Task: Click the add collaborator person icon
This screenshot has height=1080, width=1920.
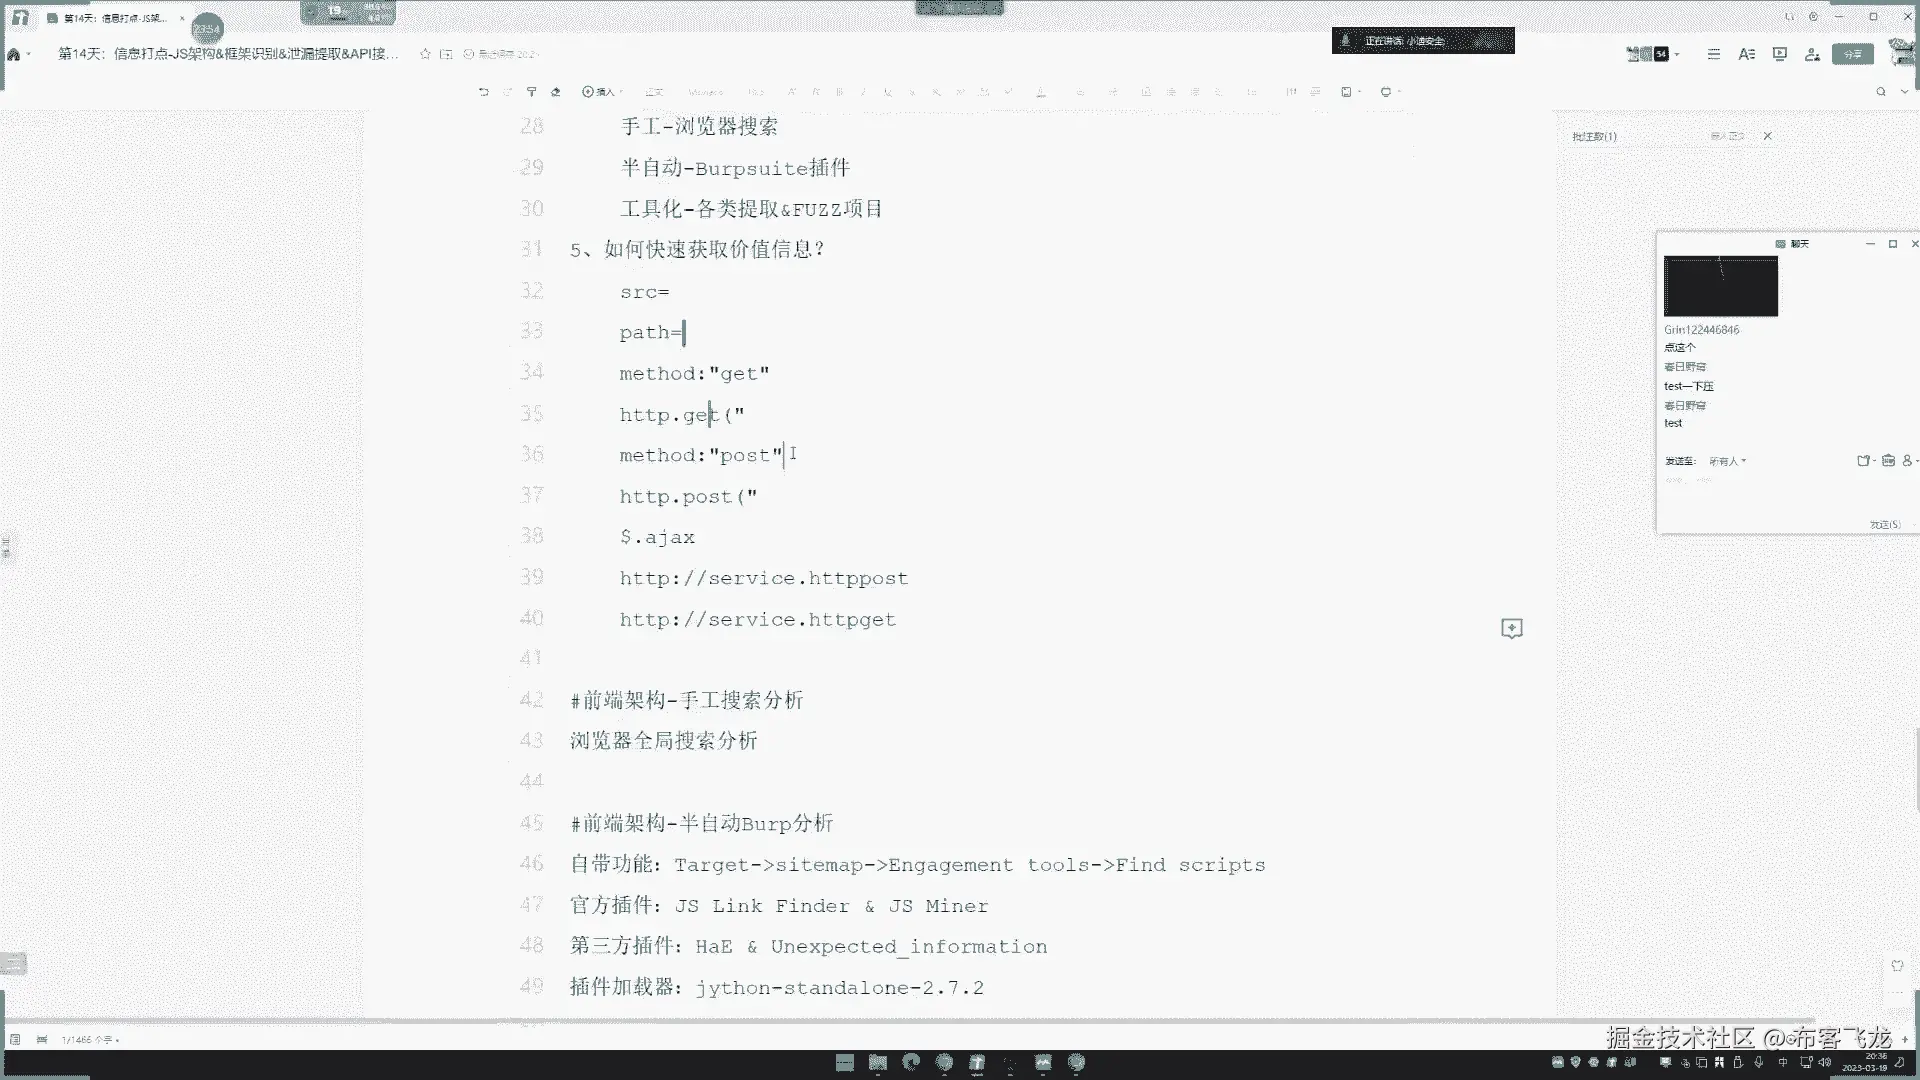Action: tap(1812, 54)
